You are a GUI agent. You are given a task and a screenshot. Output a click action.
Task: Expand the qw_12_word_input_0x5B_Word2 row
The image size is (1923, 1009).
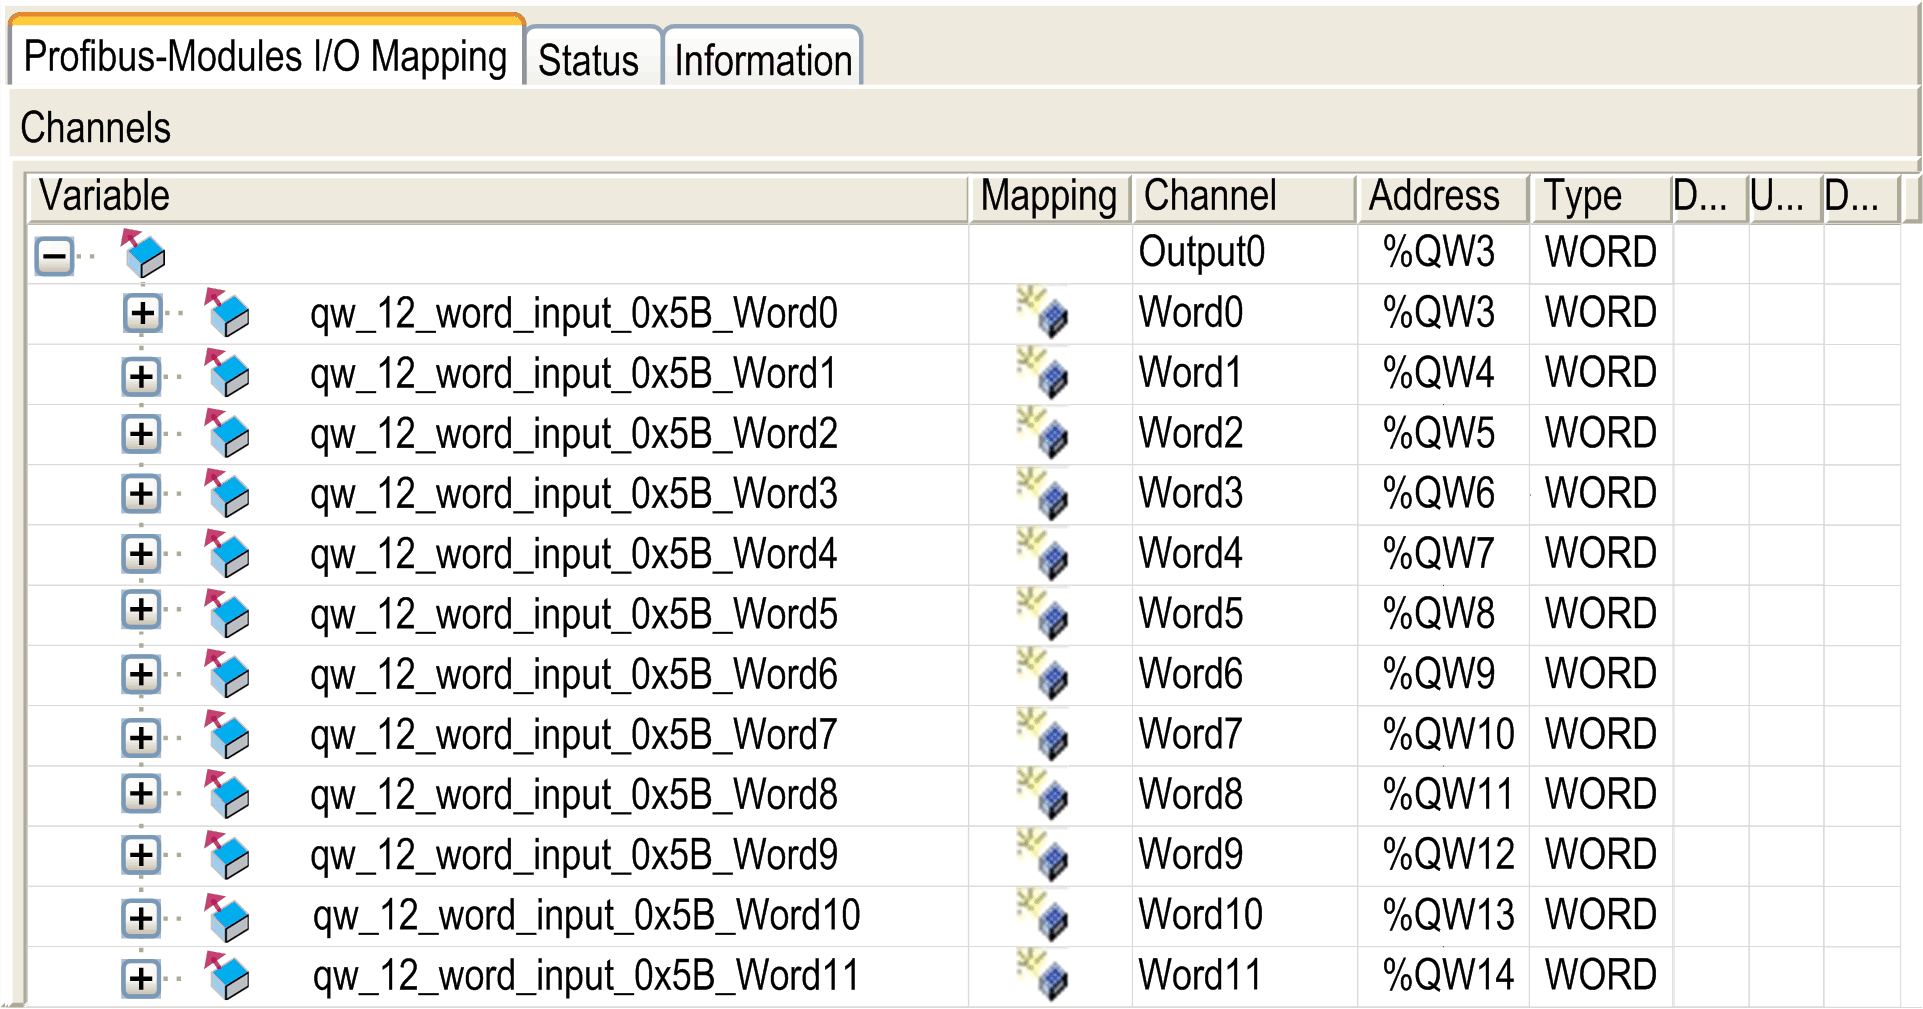tap(142, 434)
